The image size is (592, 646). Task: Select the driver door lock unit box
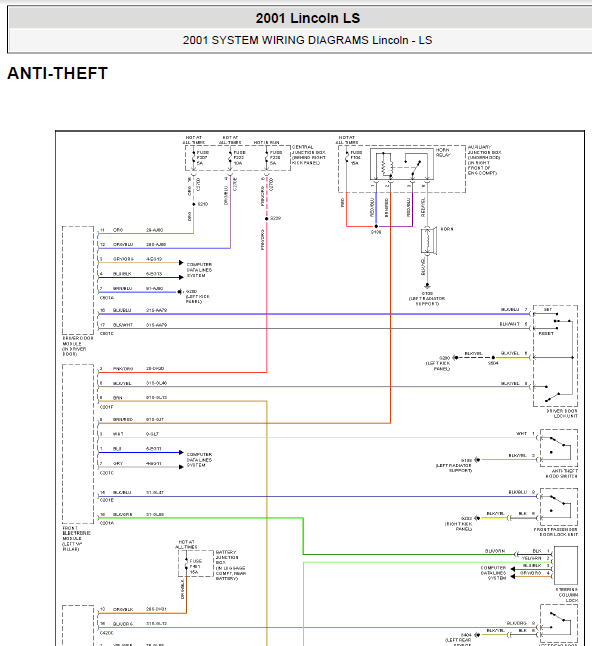pos(555,356)
